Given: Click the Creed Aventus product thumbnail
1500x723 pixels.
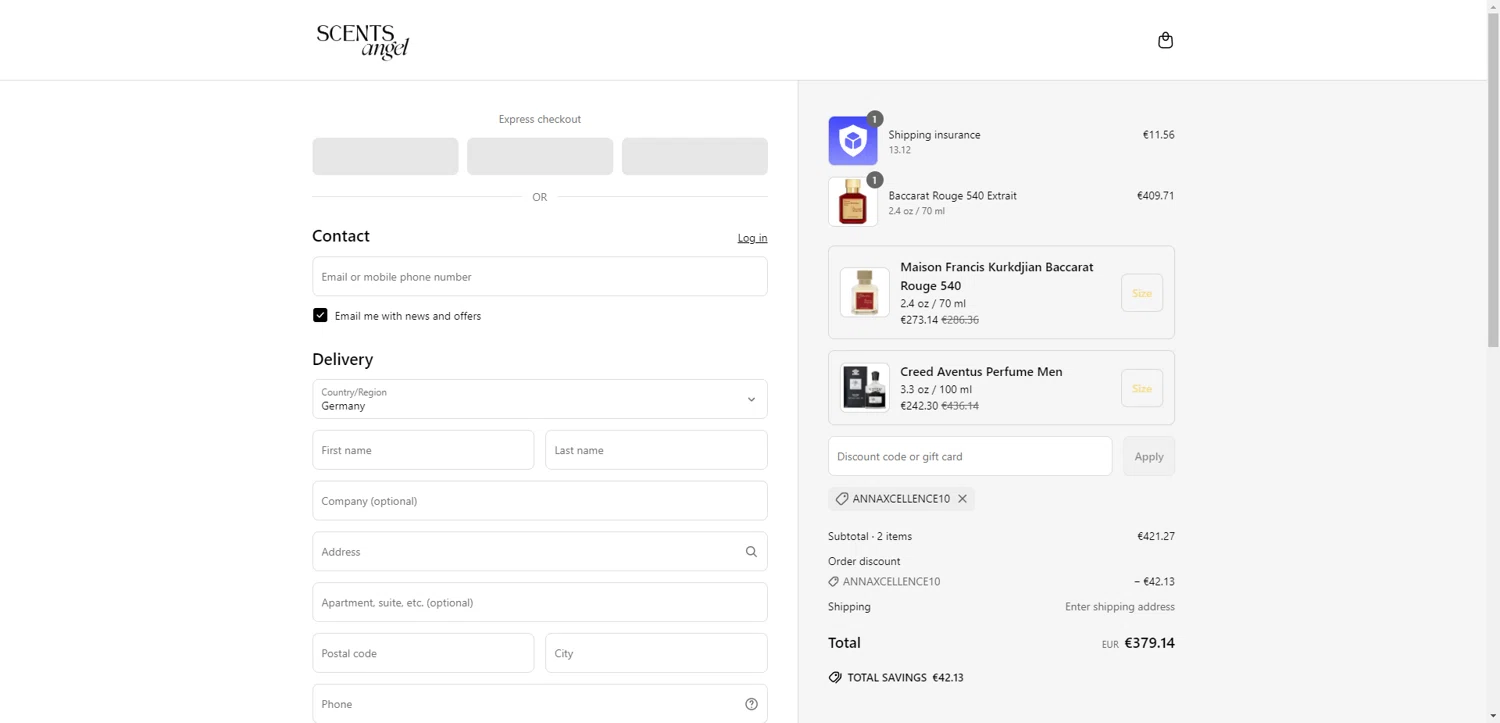Looking at the screenshot, I should click(x=865, y=388).
